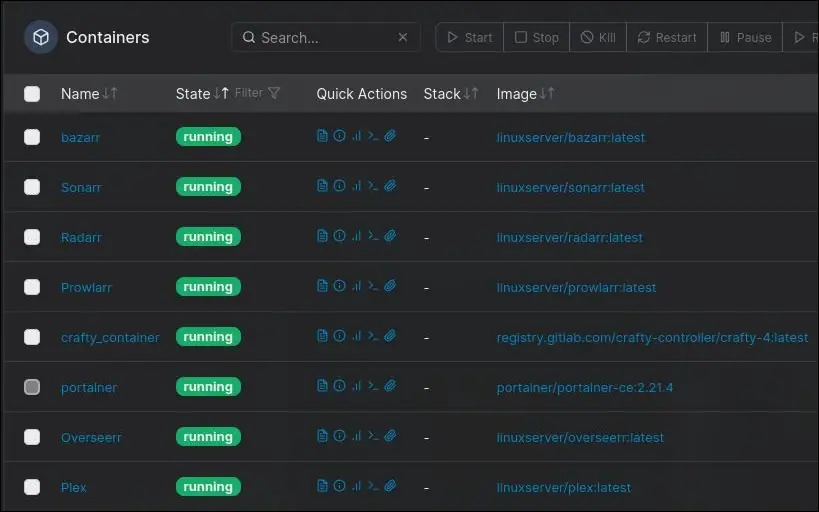Open the bazarr container link
Image resolution: width=819 pixels, height=512 pixels.
tap(80, 137)
